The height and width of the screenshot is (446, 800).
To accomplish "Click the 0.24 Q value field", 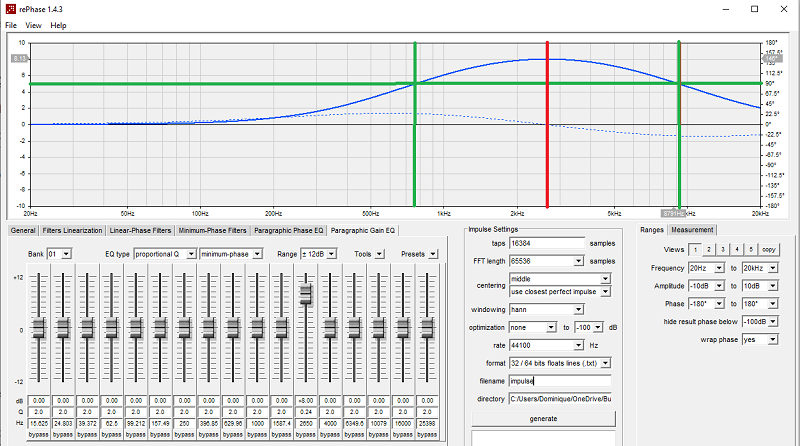I will point(306,412).
